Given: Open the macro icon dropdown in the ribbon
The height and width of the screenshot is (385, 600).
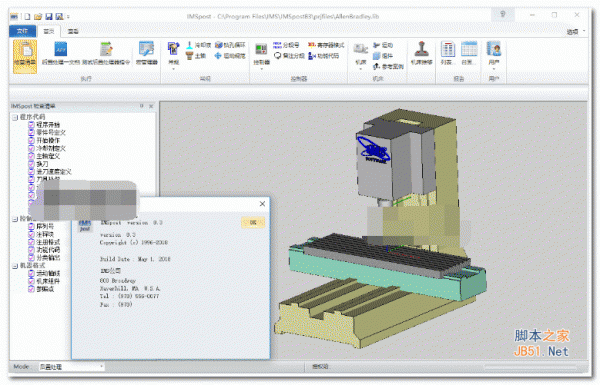Looking at the screenshot, I should (x=173, y=69).
